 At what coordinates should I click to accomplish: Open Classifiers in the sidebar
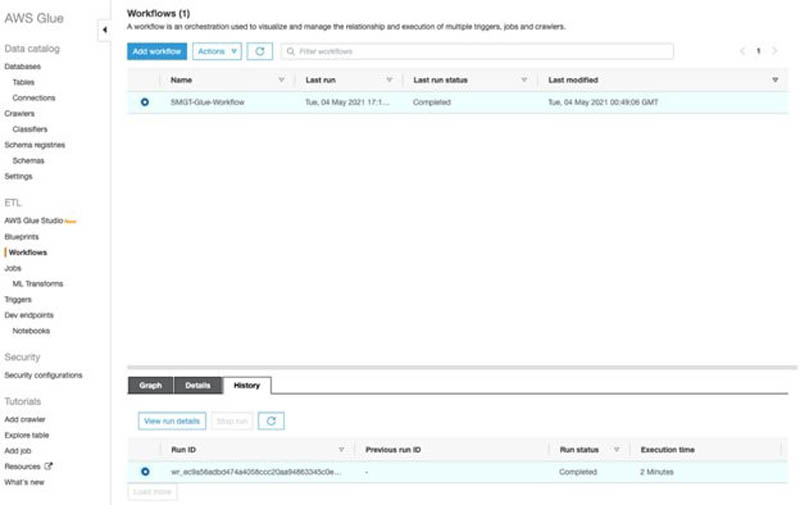coord(30,129)
